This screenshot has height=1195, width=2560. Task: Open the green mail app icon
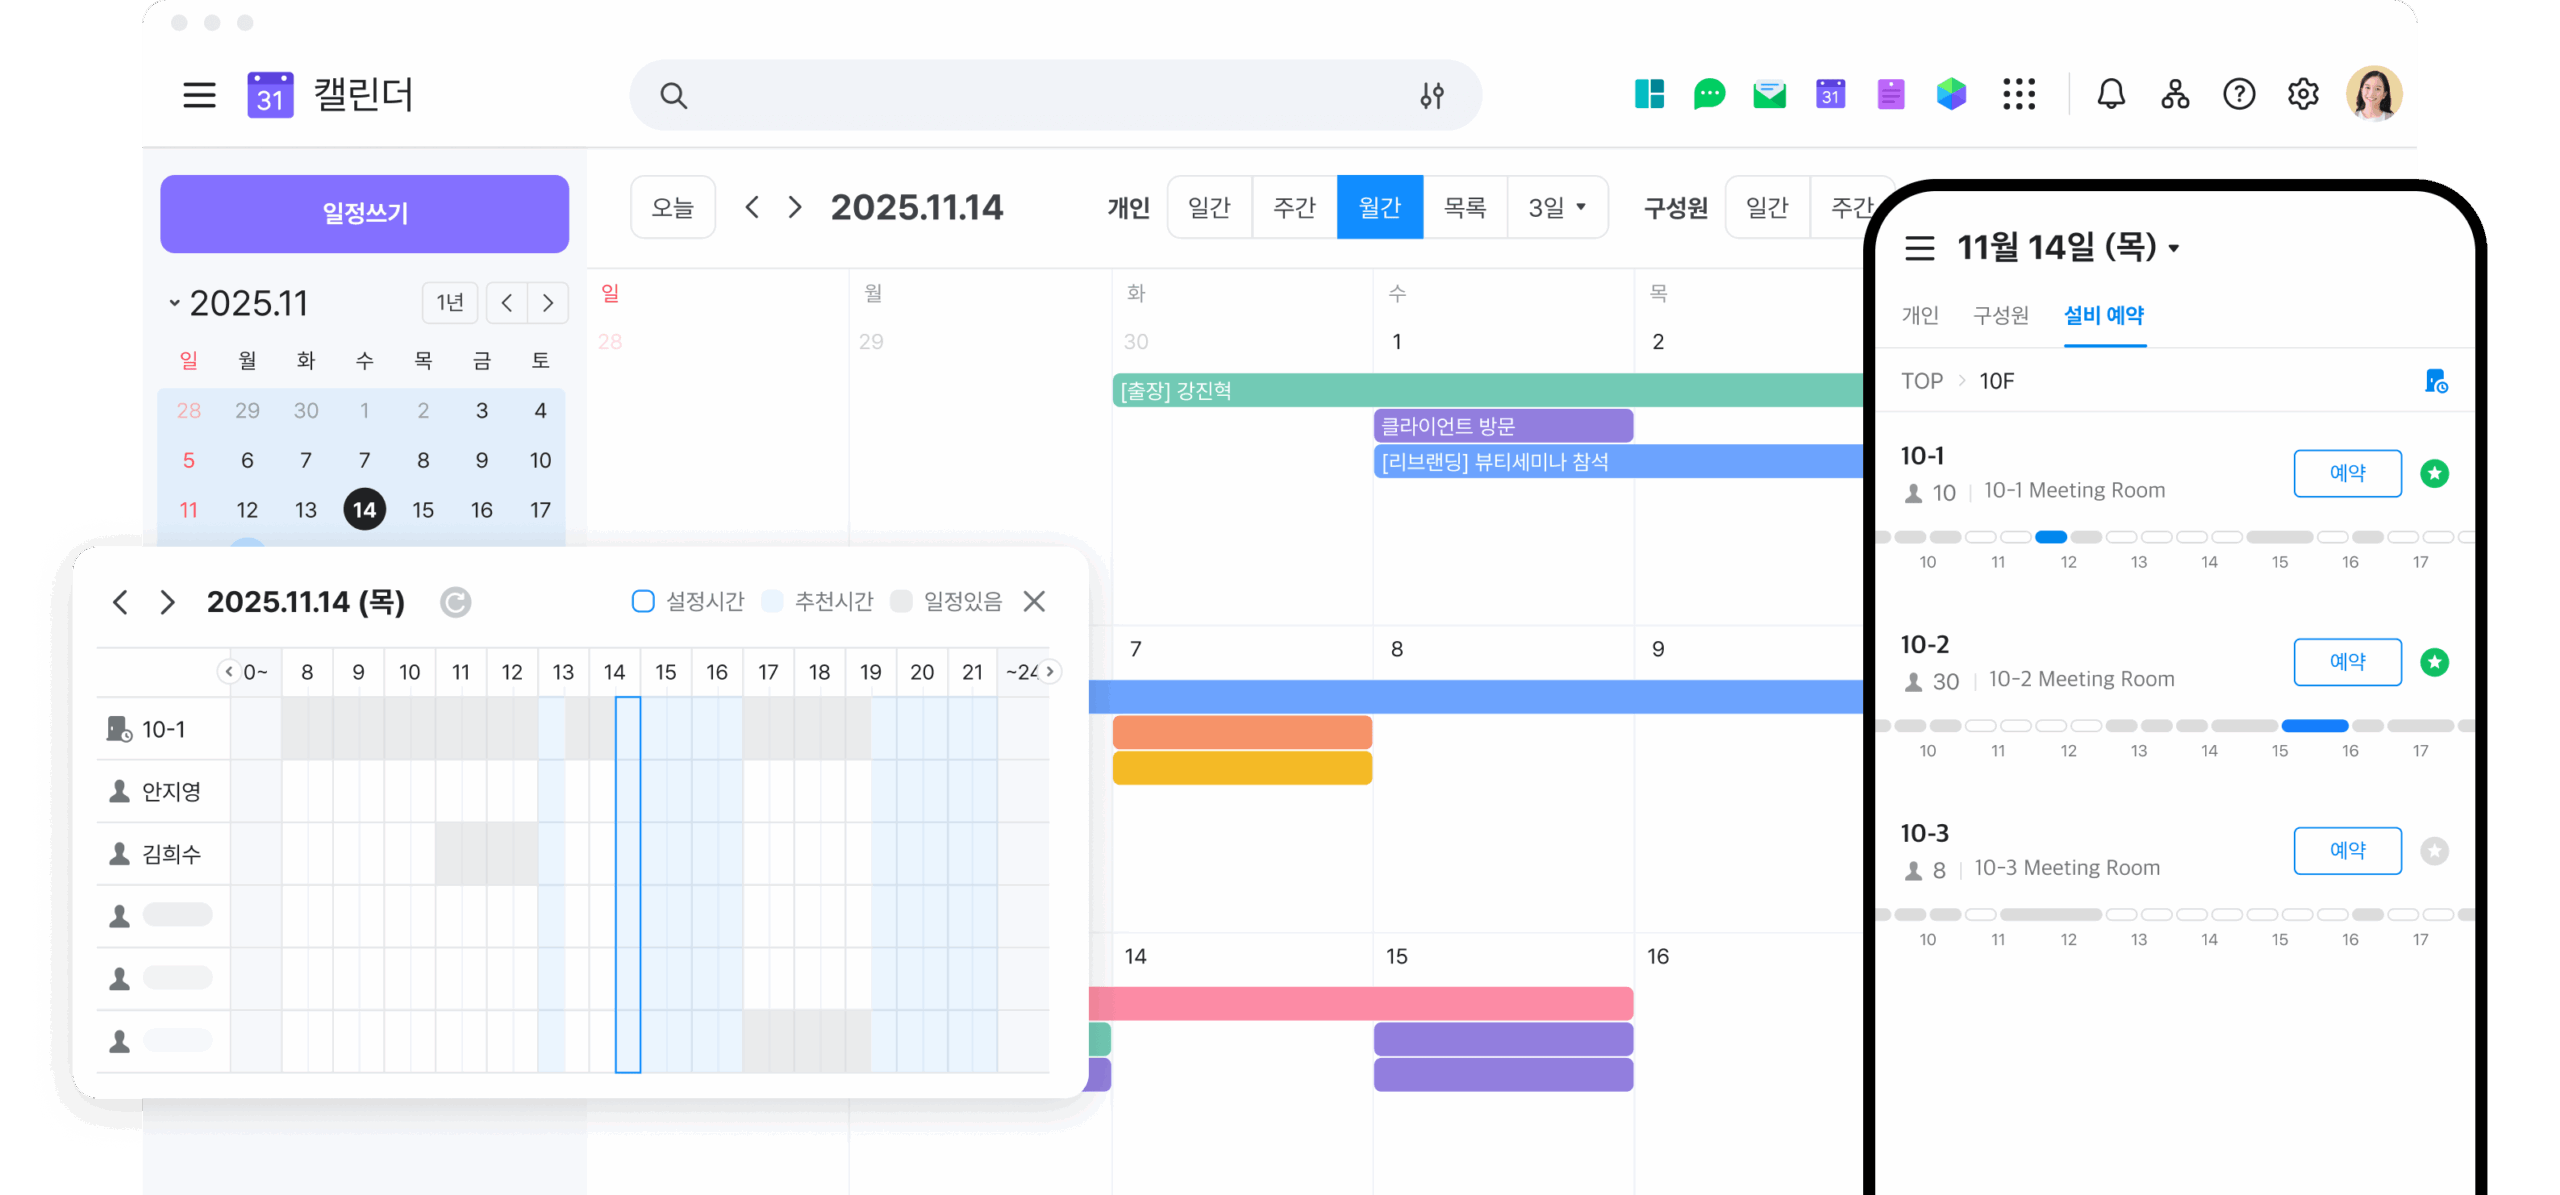(x=1769, y=94)
